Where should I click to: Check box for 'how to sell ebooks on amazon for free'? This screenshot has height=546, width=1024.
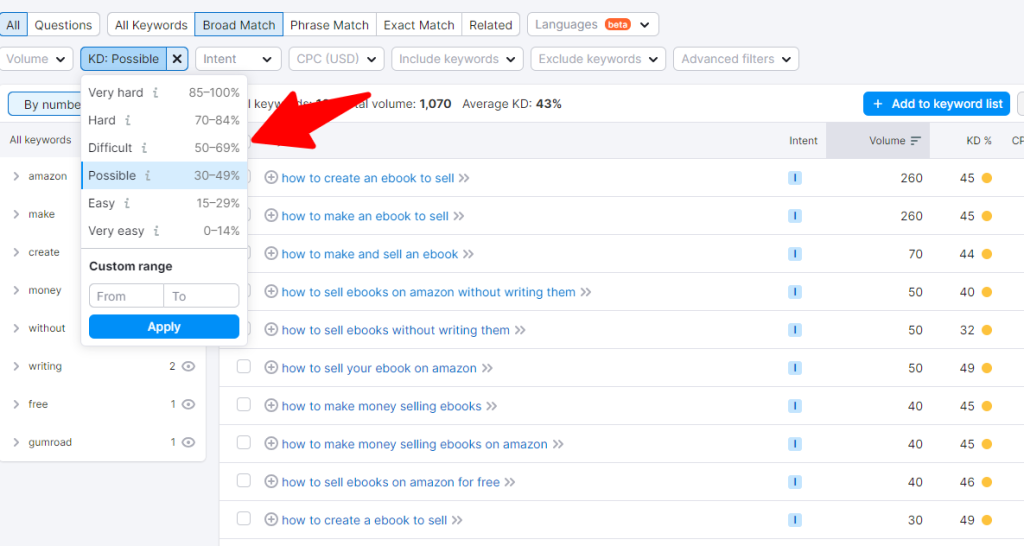[244, 481]
